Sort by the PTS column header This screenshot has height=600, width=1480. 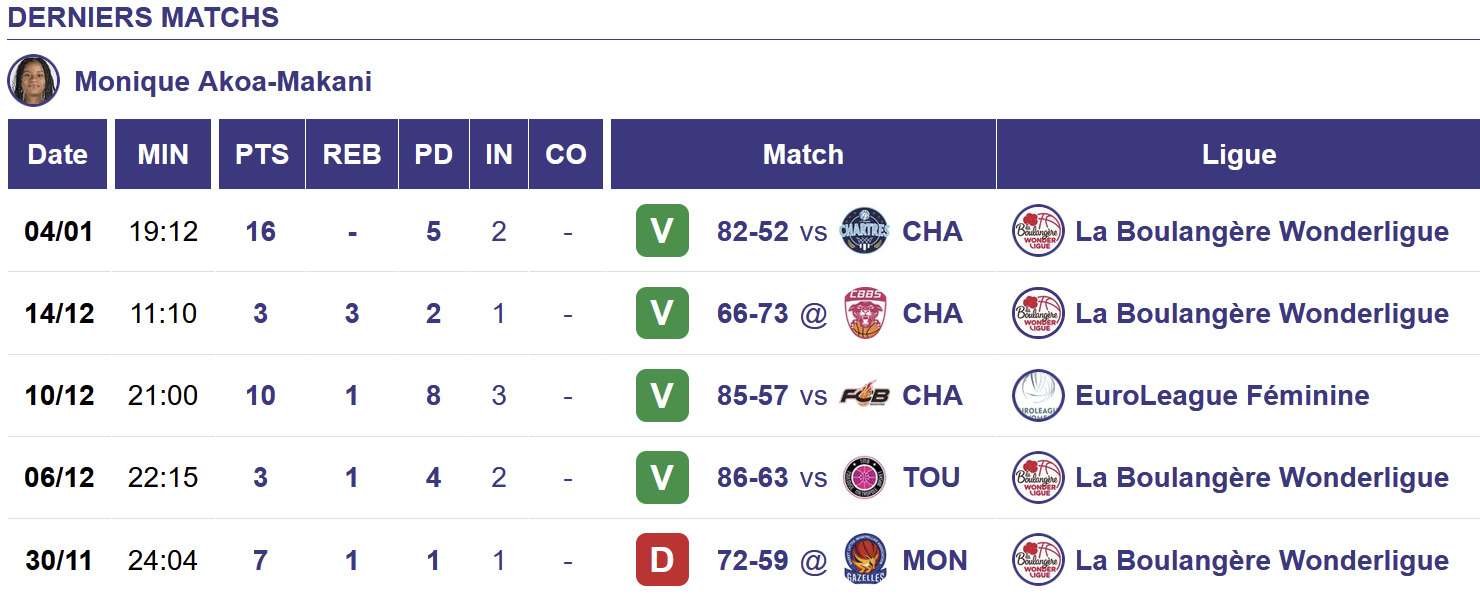[261, 154]
